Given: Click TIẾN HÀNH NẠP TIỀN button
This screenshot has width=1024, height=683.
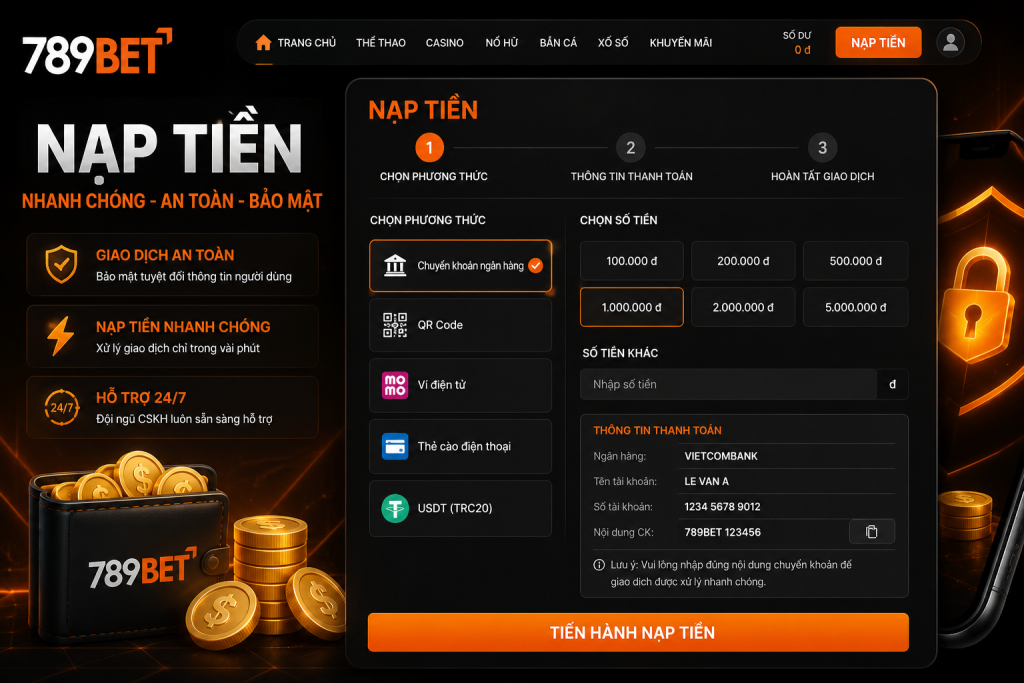Looking at the screenshot, I should [638, 632].
